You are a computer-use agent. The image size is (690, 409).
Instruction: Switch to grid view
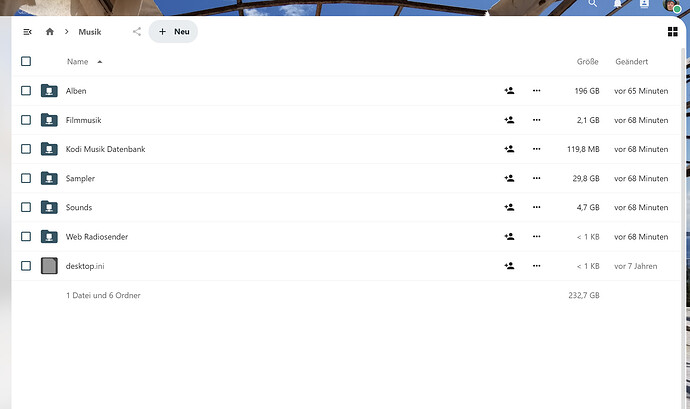(x=672, y=32)
